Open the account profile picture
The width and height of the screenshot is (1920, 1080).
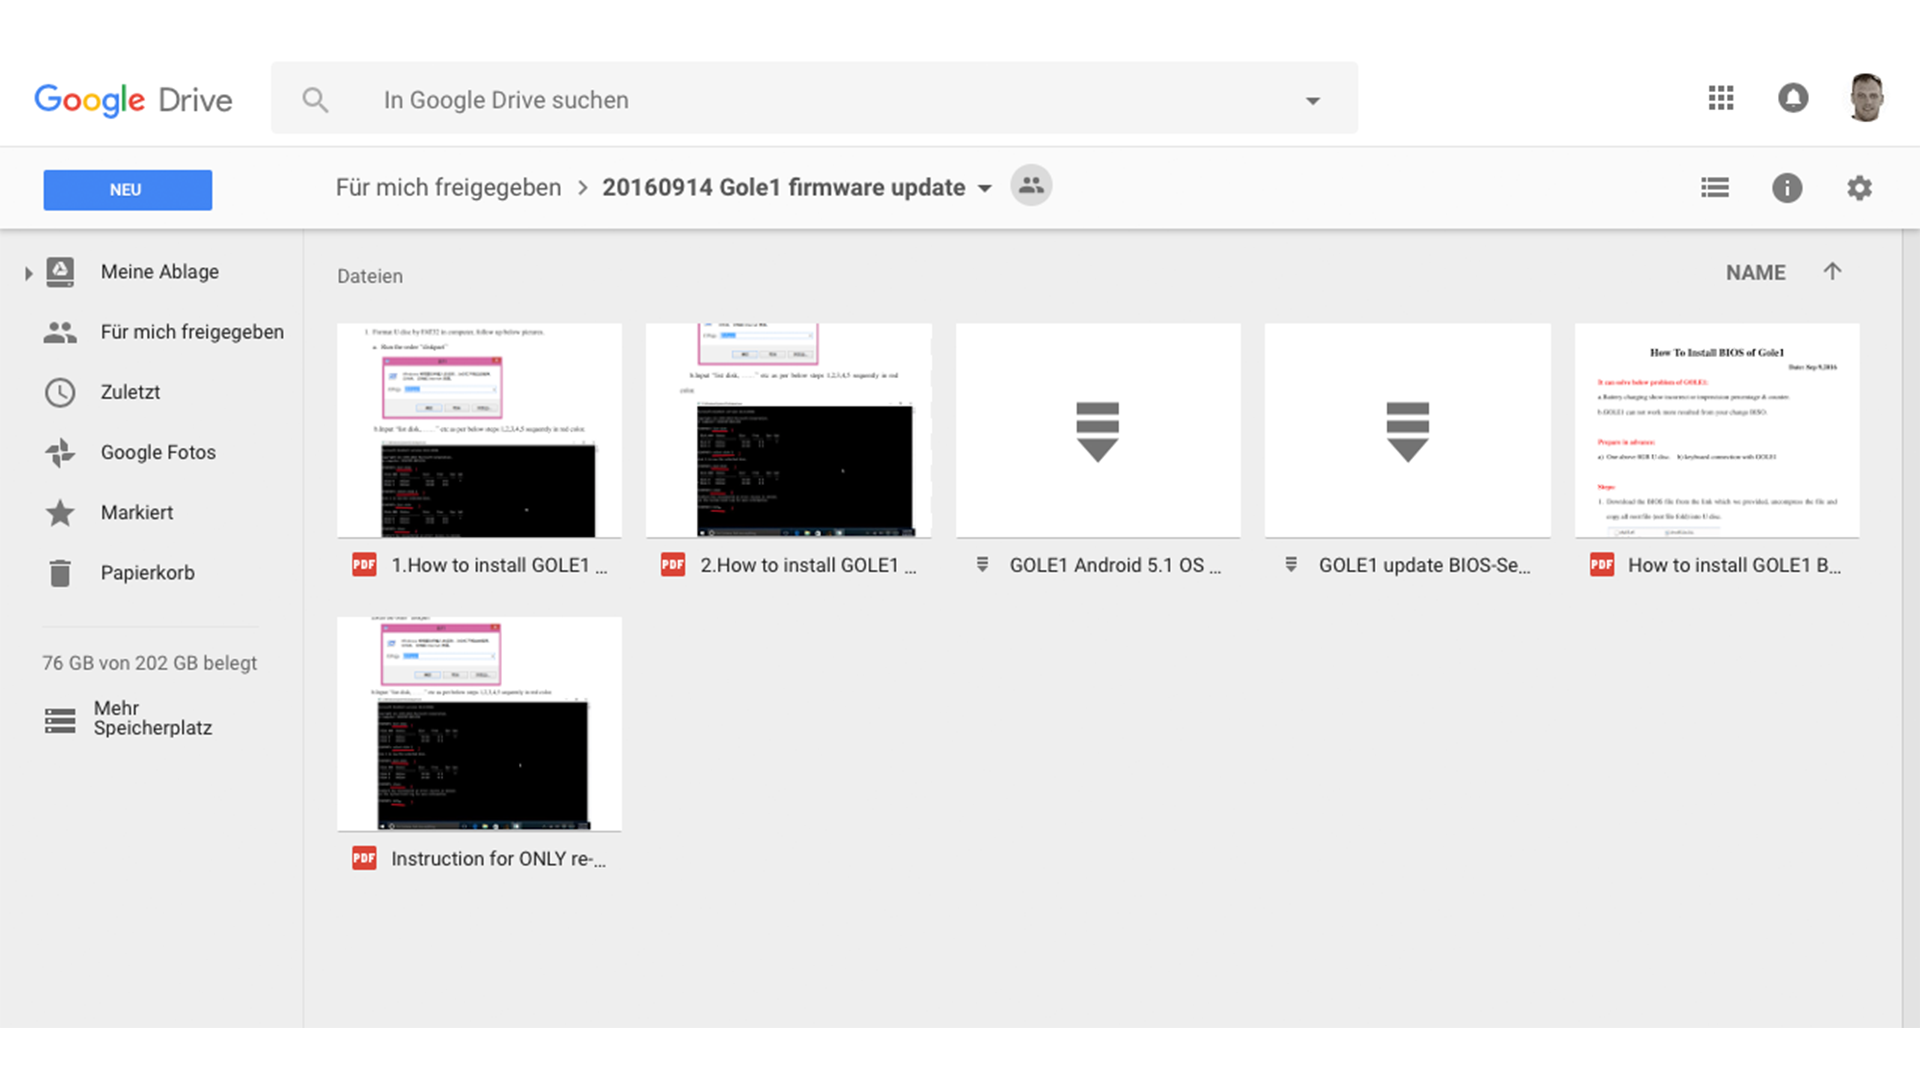click(x=1866, y=98)
